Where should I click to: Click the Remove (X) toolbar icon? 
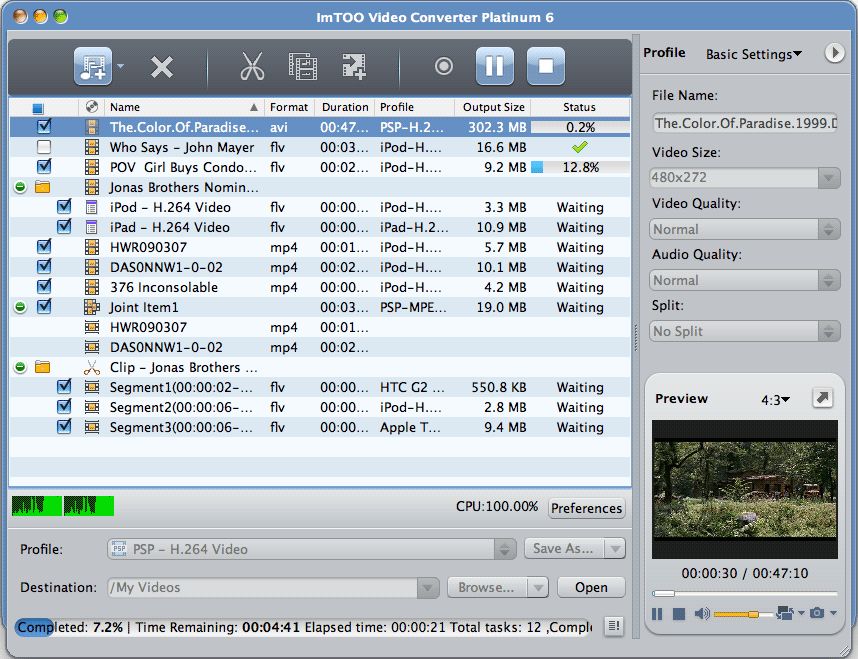(x=162, y=67)
